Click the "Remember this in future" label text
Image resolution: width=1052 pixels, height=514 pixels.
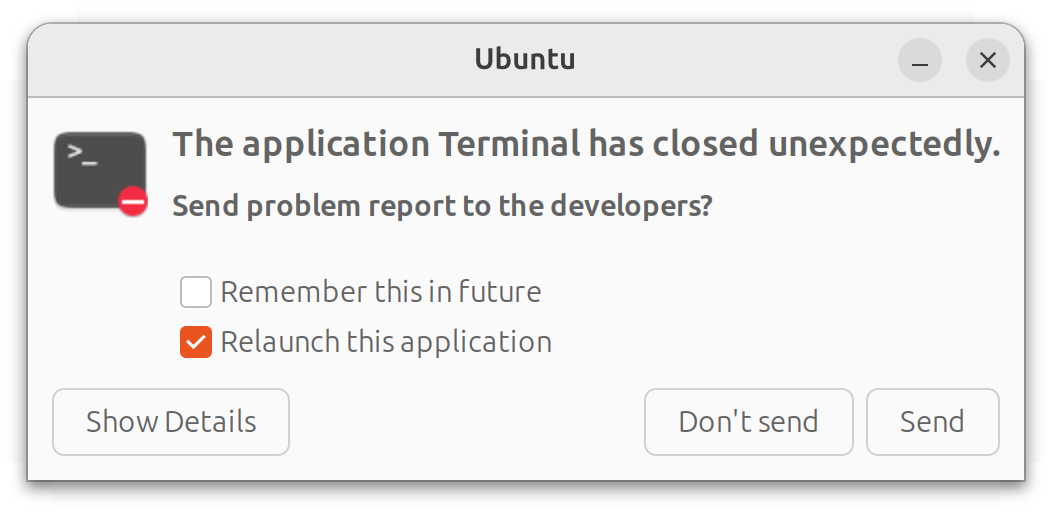[380, 292]
